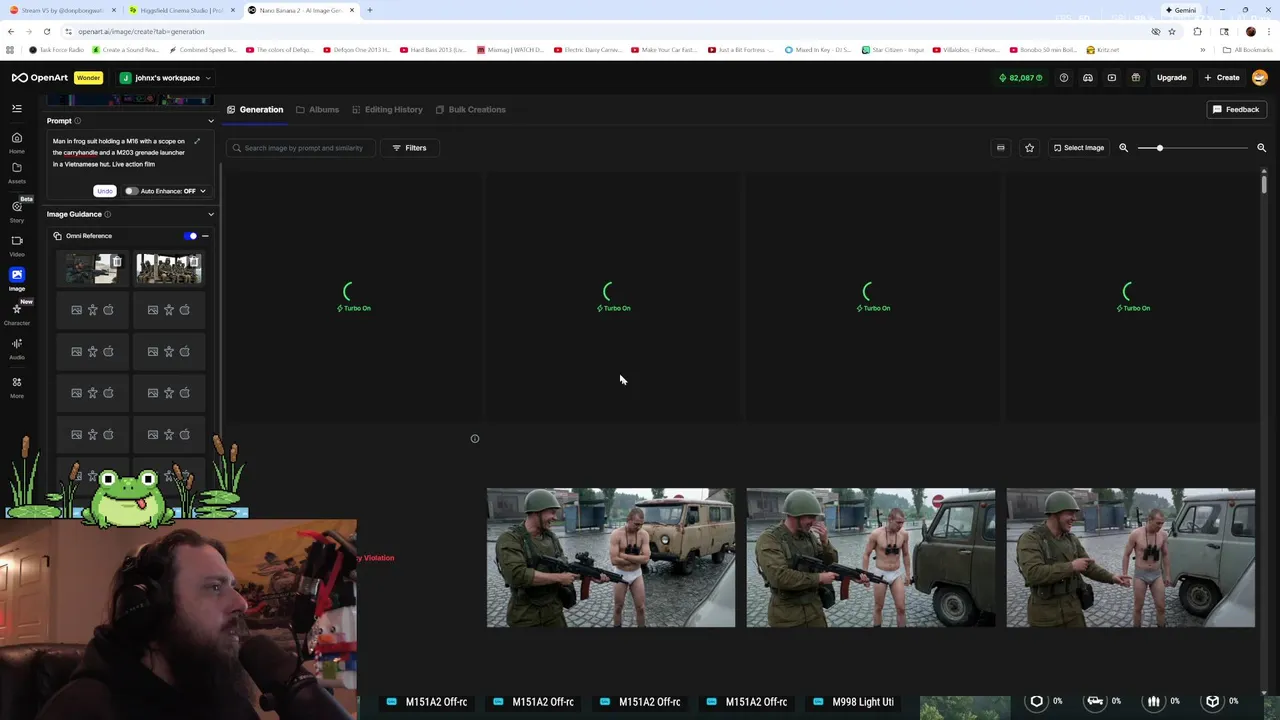Open the video tutorials icon in header
This screenshot has width=1280, height=720.
(1112, 77)
